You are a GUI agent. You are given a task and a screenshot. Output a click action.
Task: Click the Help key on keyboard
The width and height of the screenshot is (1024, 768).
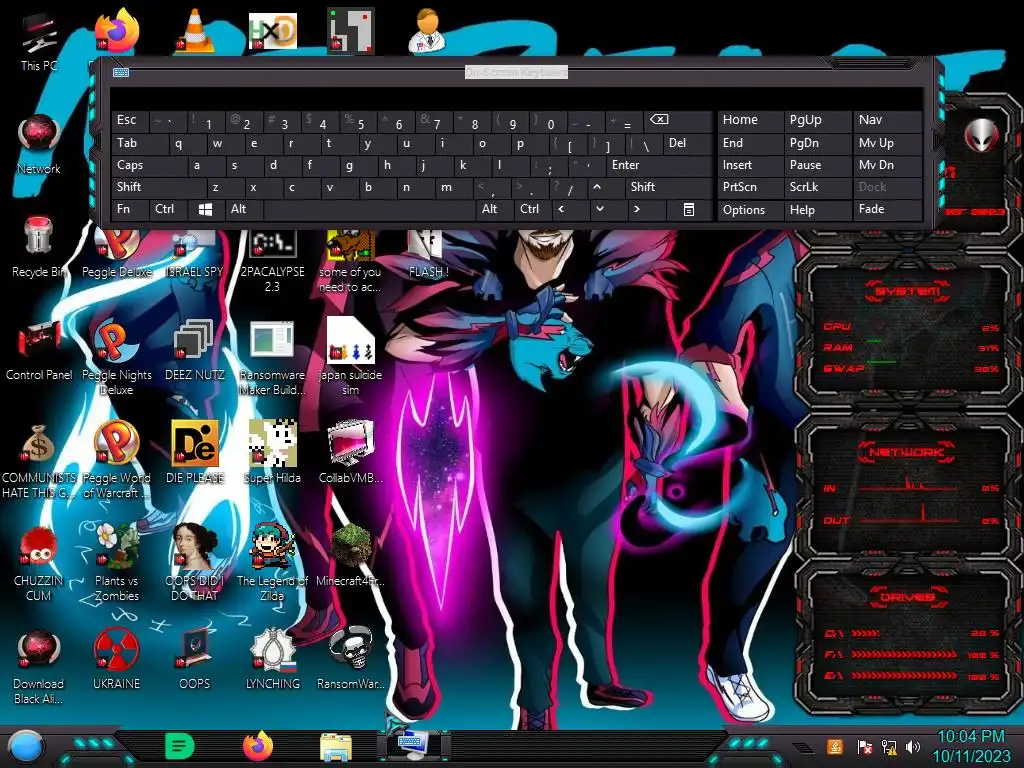click(x=818, y=210)
